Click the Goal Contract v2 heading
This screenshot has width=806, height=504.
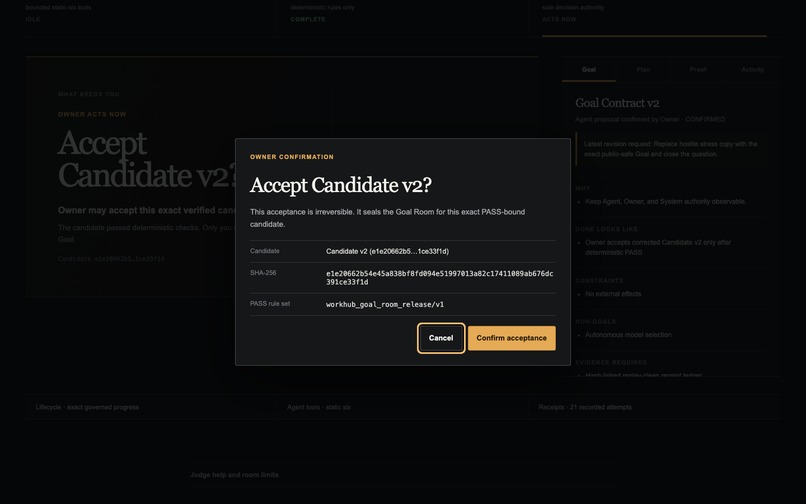pyautogui.click(x=617, y=103)
